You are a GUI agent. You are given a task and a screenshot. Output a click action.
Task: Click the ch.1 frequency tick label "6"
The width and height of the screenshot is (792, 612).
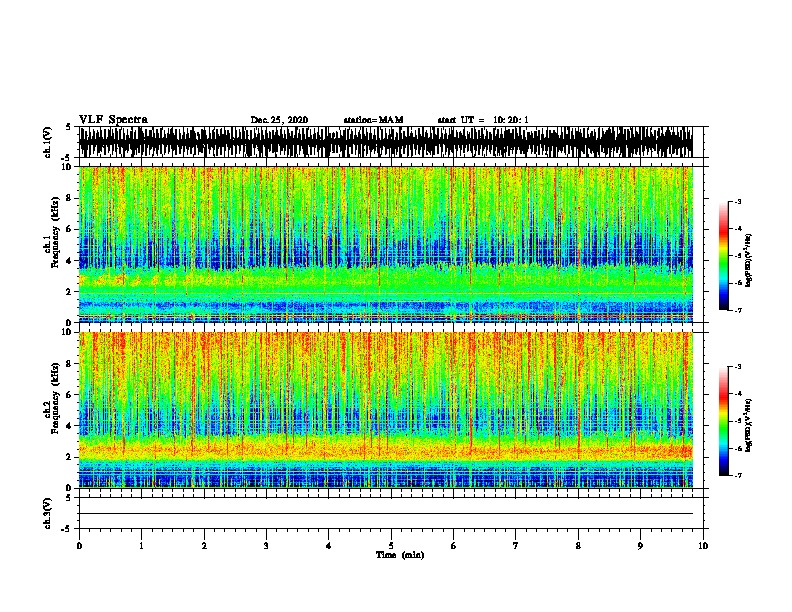[70, 229]
